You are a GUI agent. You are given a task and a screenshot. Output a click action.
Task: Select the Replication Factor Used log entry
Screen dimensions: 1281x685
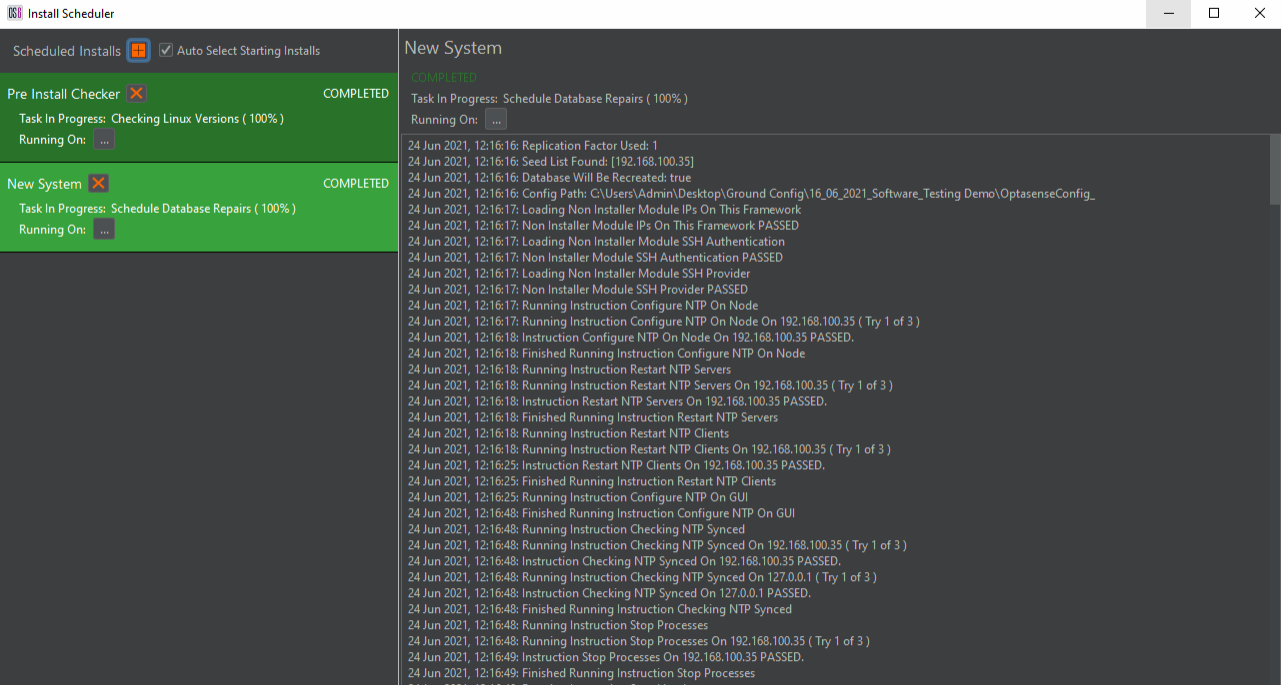[x=530, y=144]
